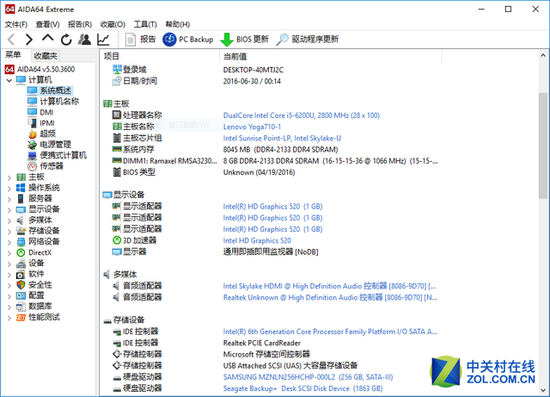The width and height of the screenshot is (550, 397).
Task: Switch to the 收藏夹 tab
Action: [45, 55]
